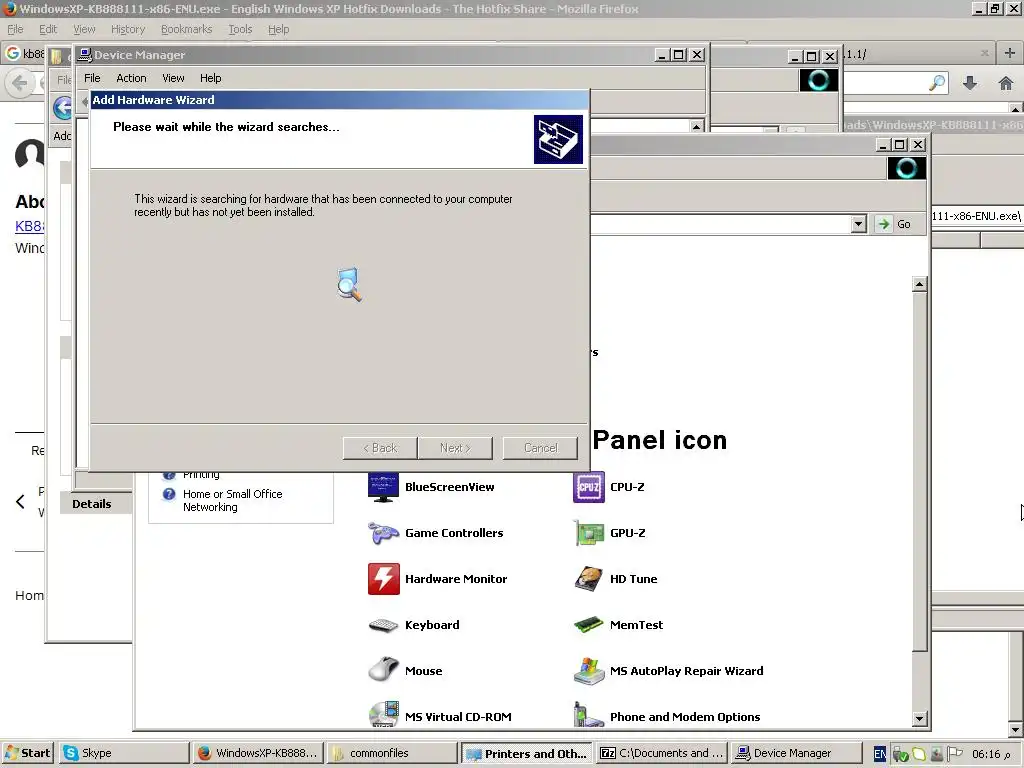This screenshot has height=768, width=1024.
Task: Click Firefox downloads arrow icon
Action: point(970,83)
